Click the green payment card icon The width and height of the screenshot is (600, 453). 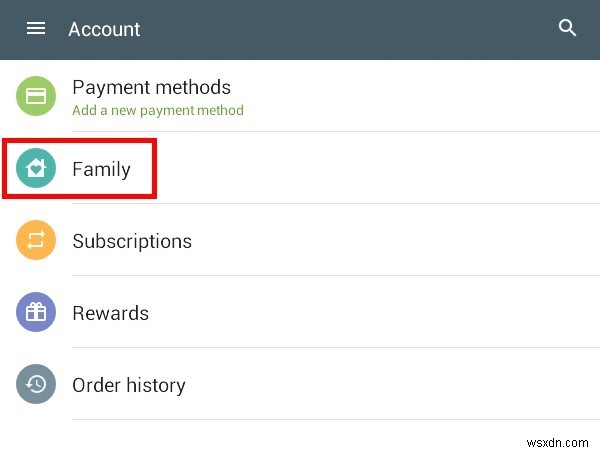click(36, 96)
